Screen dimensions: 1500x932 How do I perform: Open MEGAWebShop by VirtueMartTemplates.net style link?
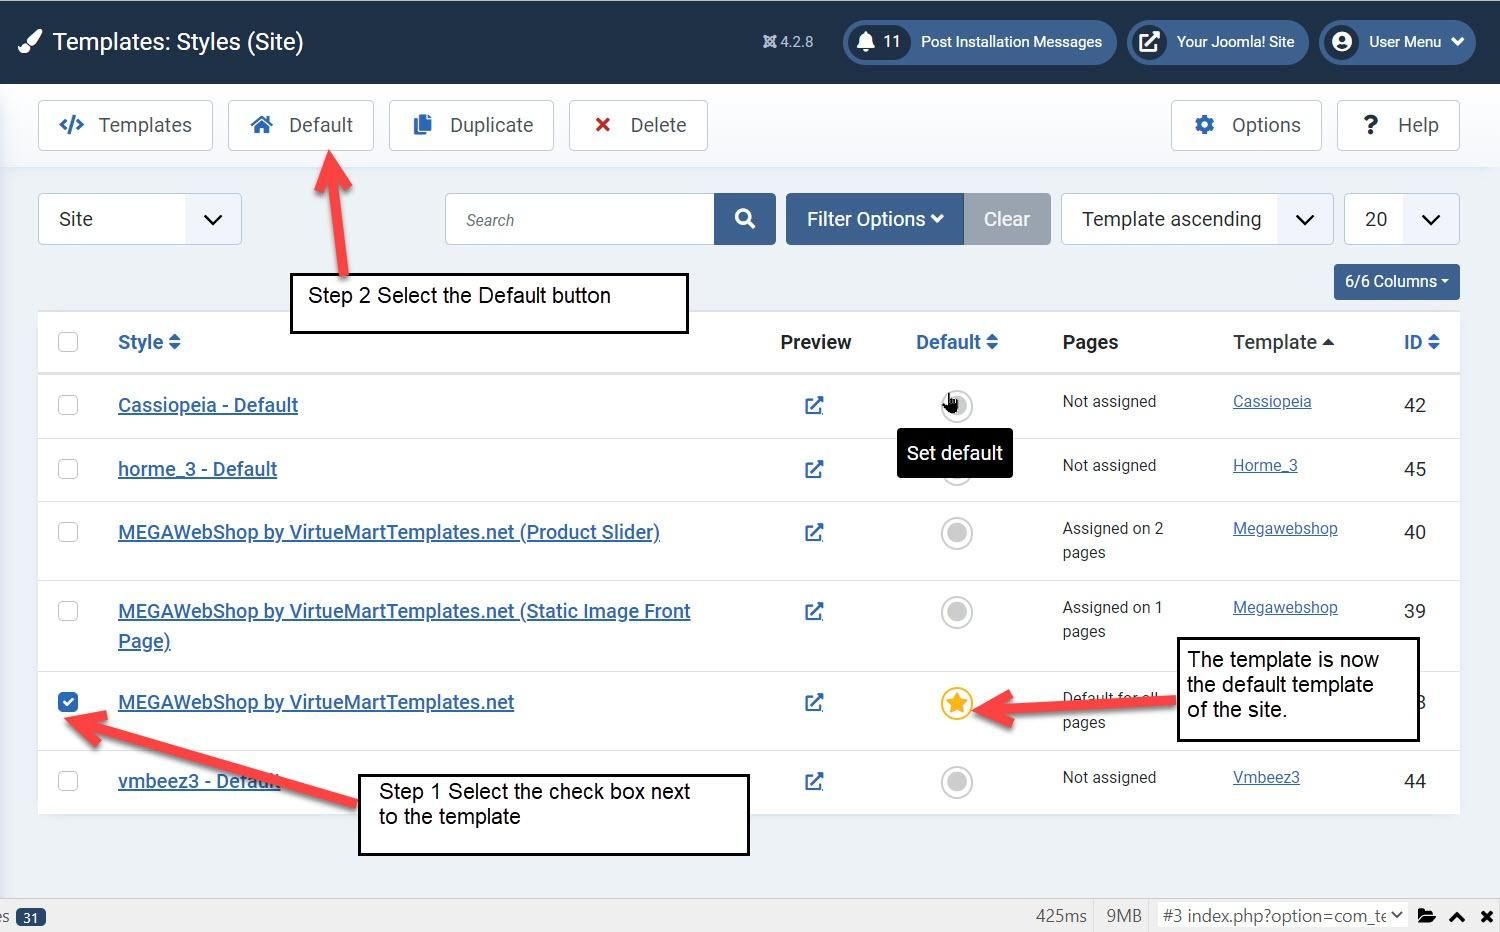[316, 702]
